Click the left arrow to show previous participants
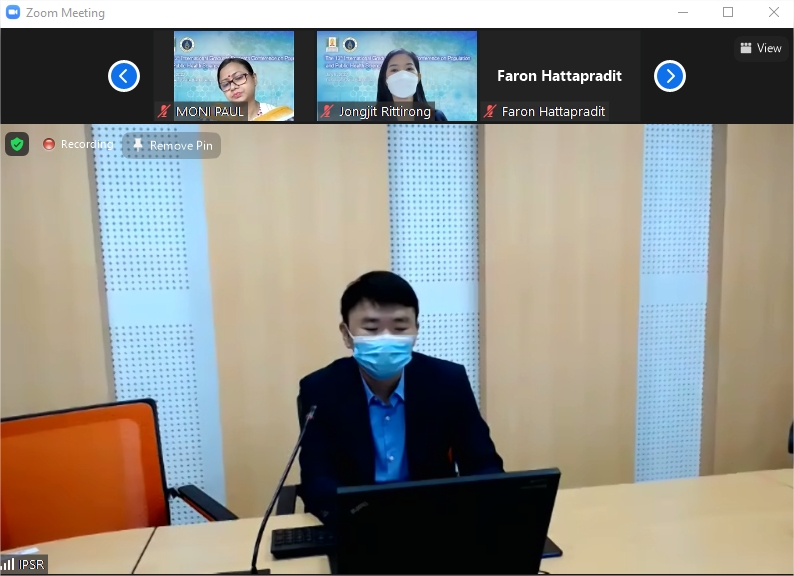 point(124,76)
